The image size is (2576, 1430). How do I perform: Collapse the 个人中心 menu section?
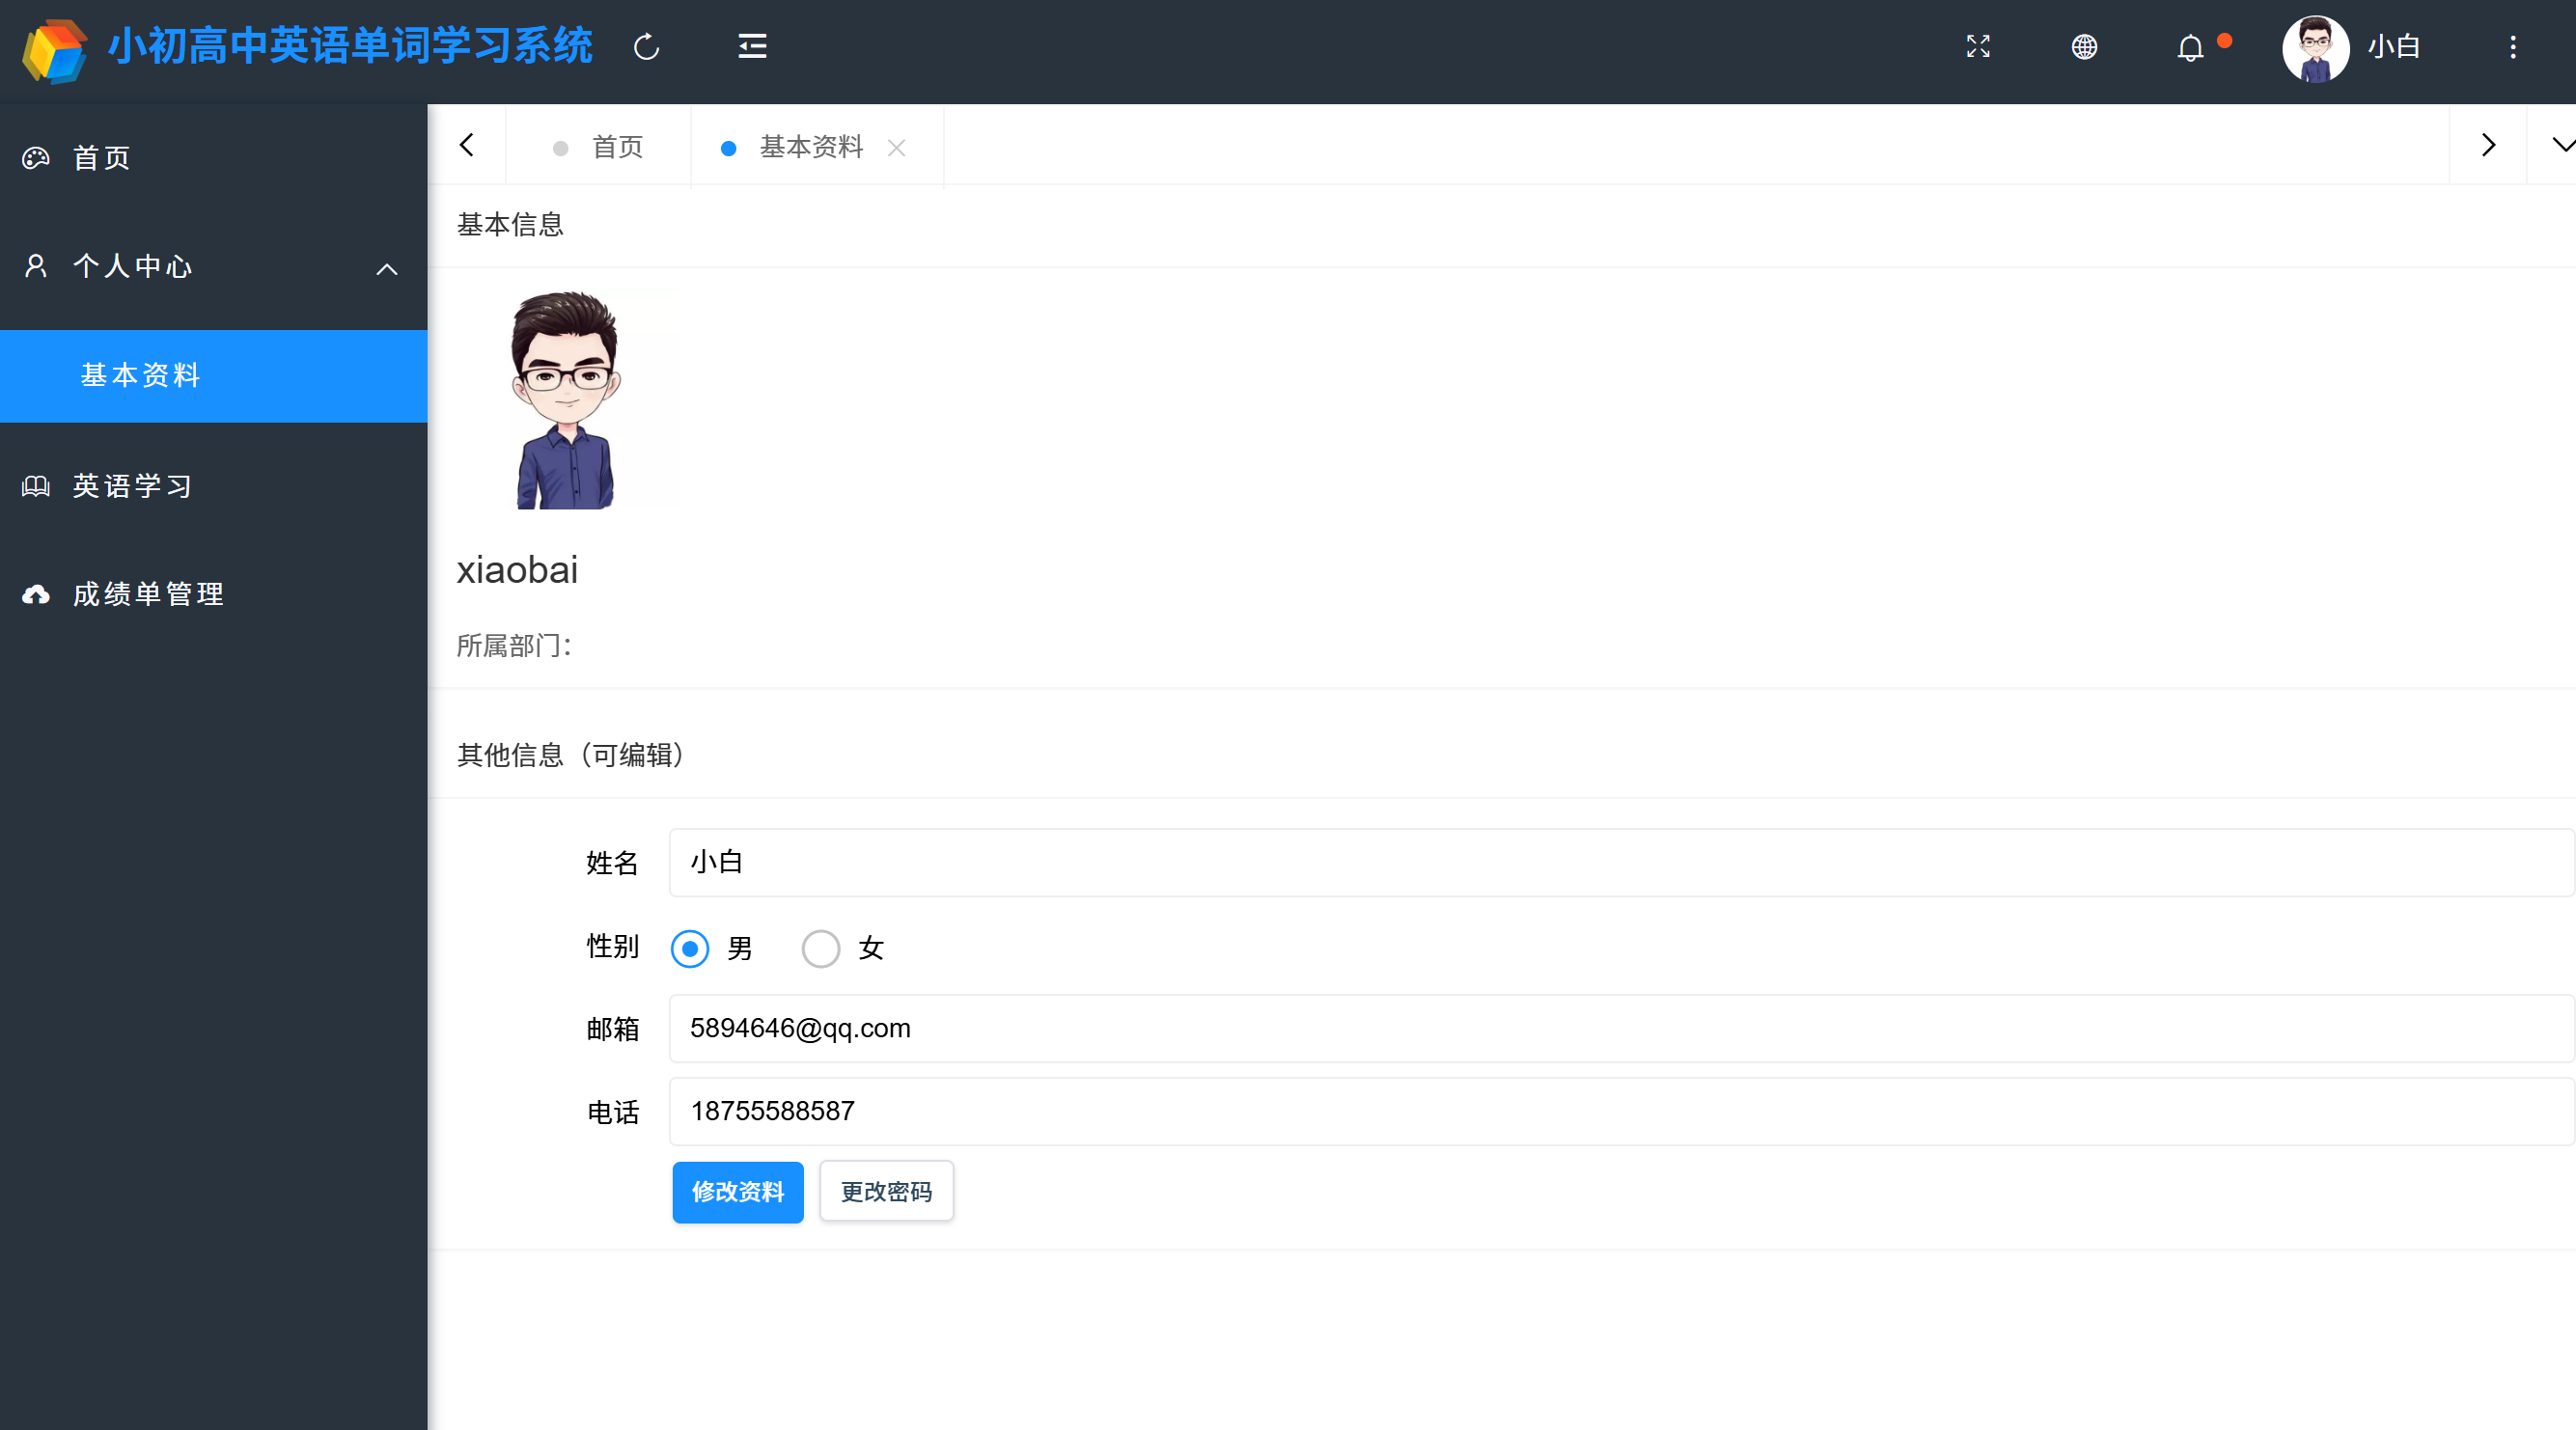[387, 269]
